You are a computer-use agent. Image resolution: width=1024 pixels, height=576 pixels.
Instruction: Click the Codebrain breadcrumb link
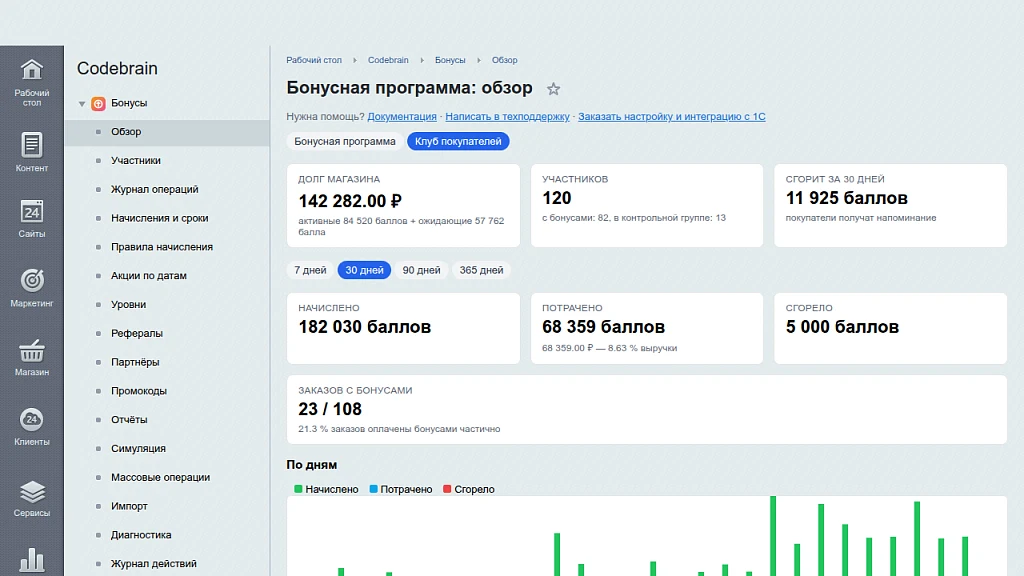coord(388,60)
